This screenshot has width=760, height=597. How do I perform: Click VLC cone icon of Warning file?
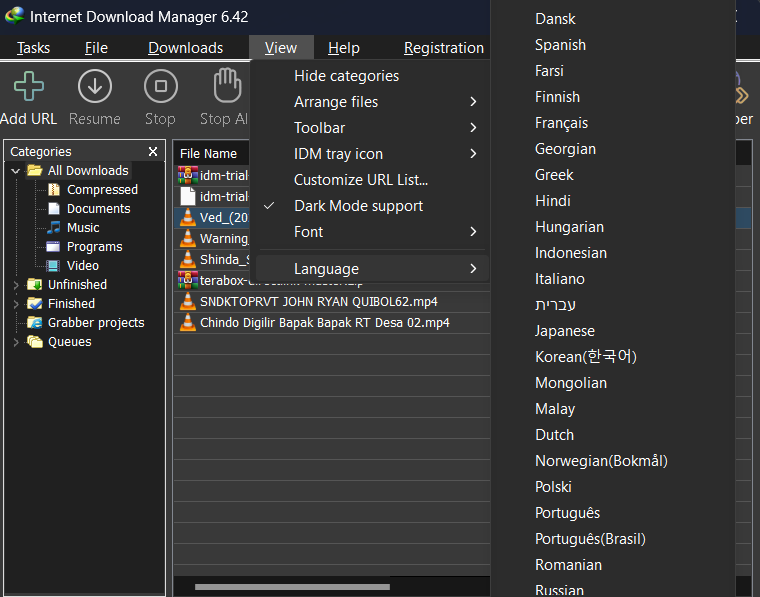(x=188, y=238)
